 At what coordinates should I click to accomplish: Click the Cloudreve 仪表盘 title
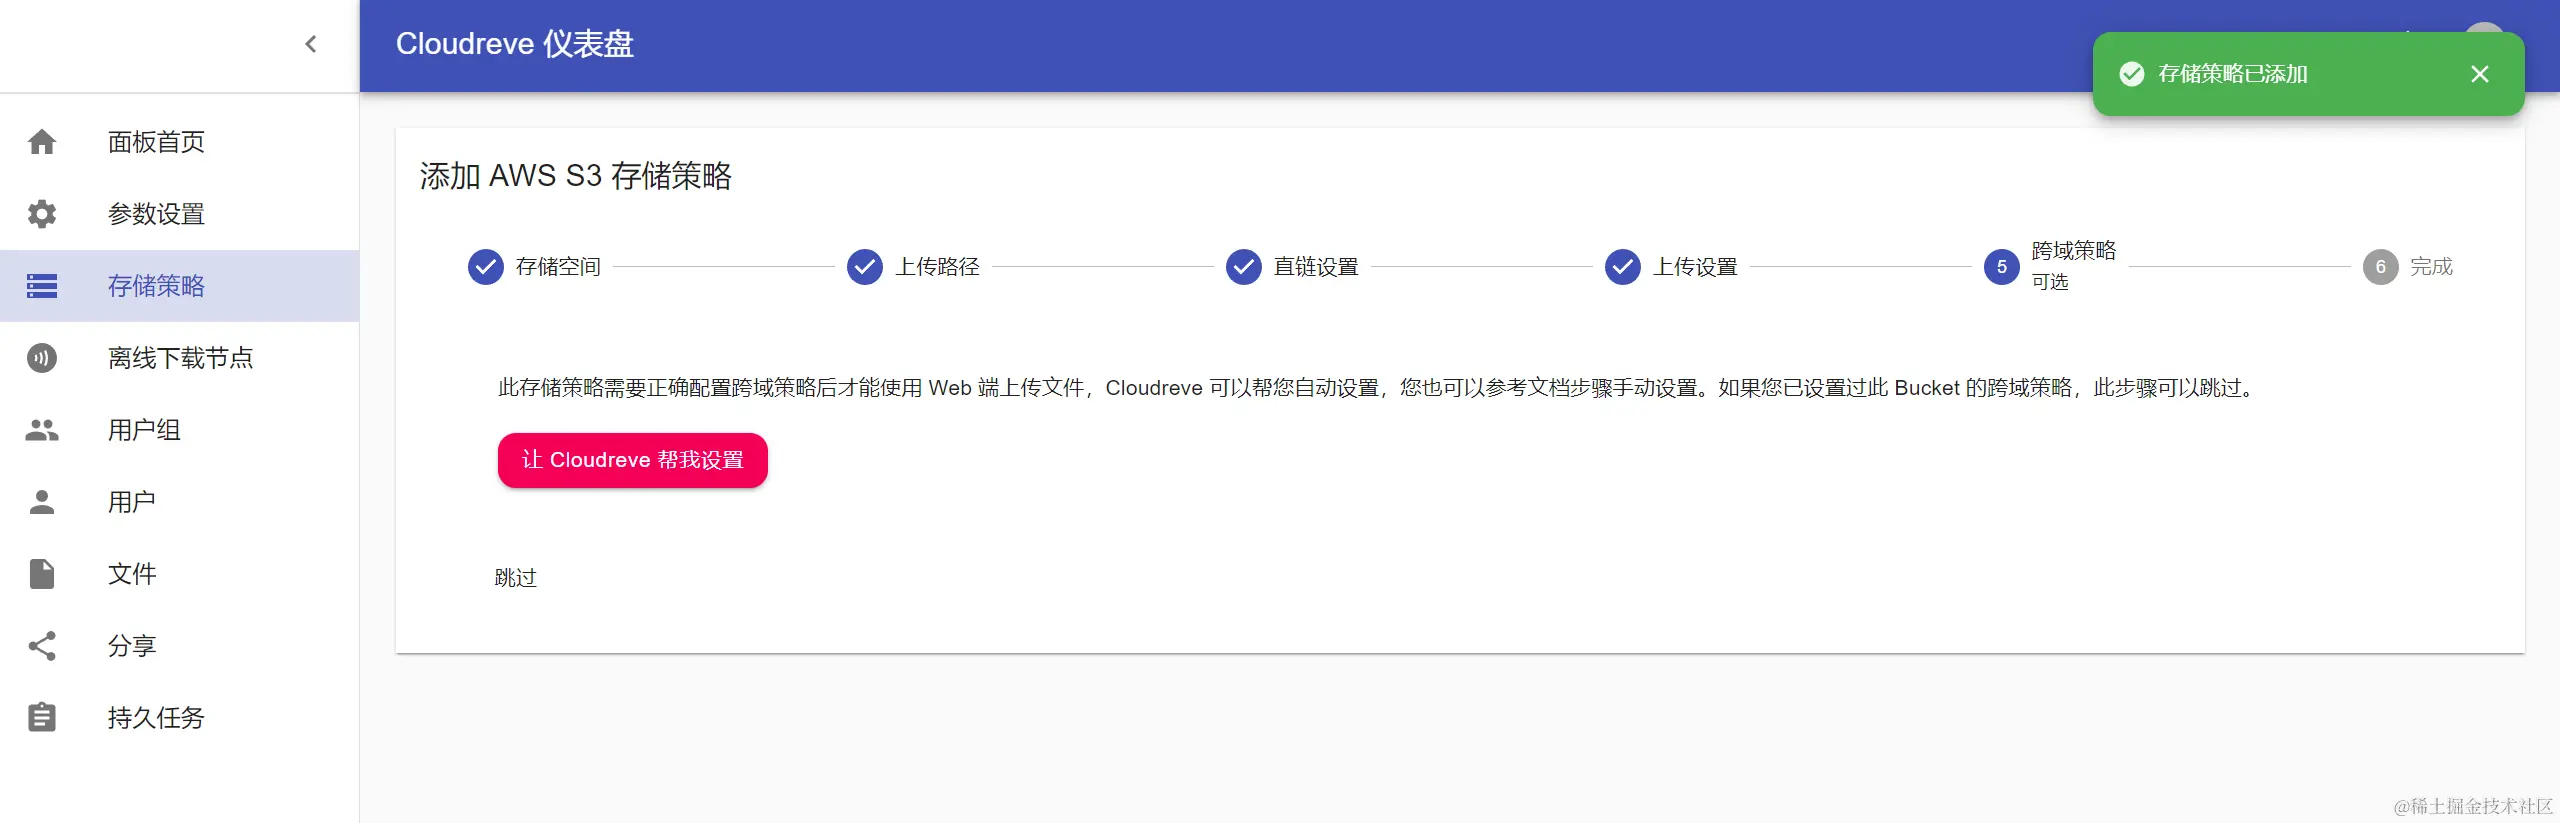click(x=515, y=44)
